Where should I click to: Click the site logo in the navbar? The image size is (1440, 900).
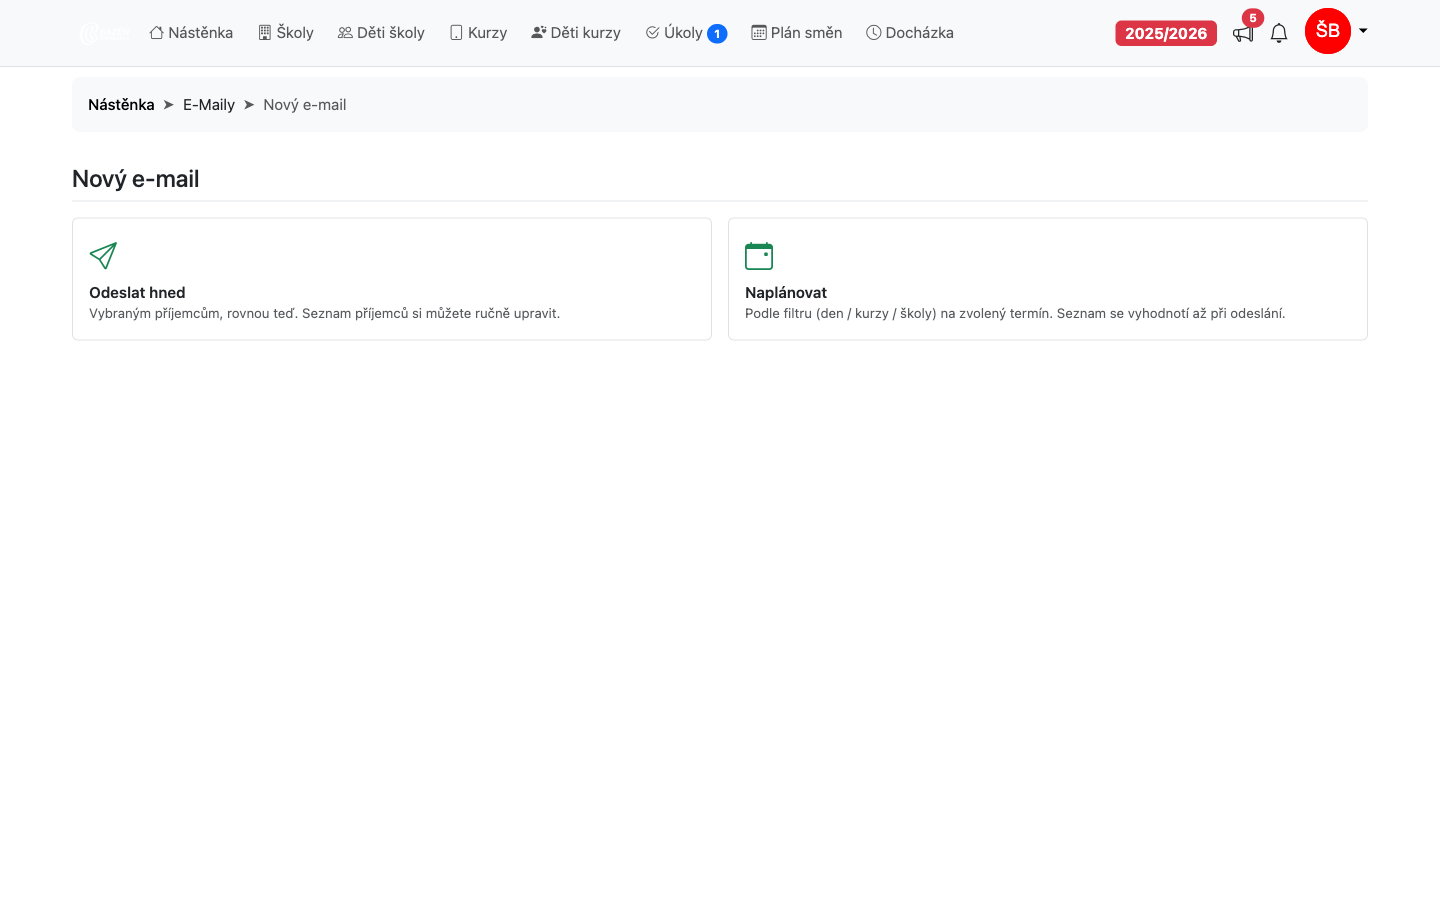tap(104, 33)
